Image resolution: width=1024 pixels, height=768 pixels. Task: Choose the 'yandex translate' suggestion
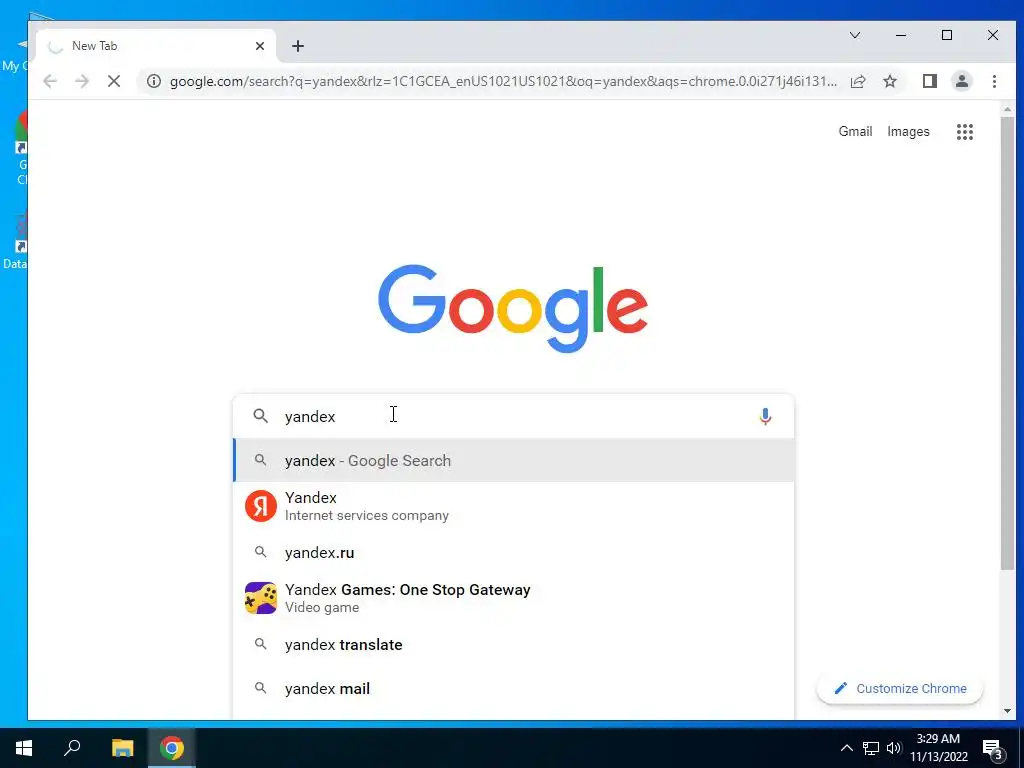pyautogui.click(x=514, y=645)
